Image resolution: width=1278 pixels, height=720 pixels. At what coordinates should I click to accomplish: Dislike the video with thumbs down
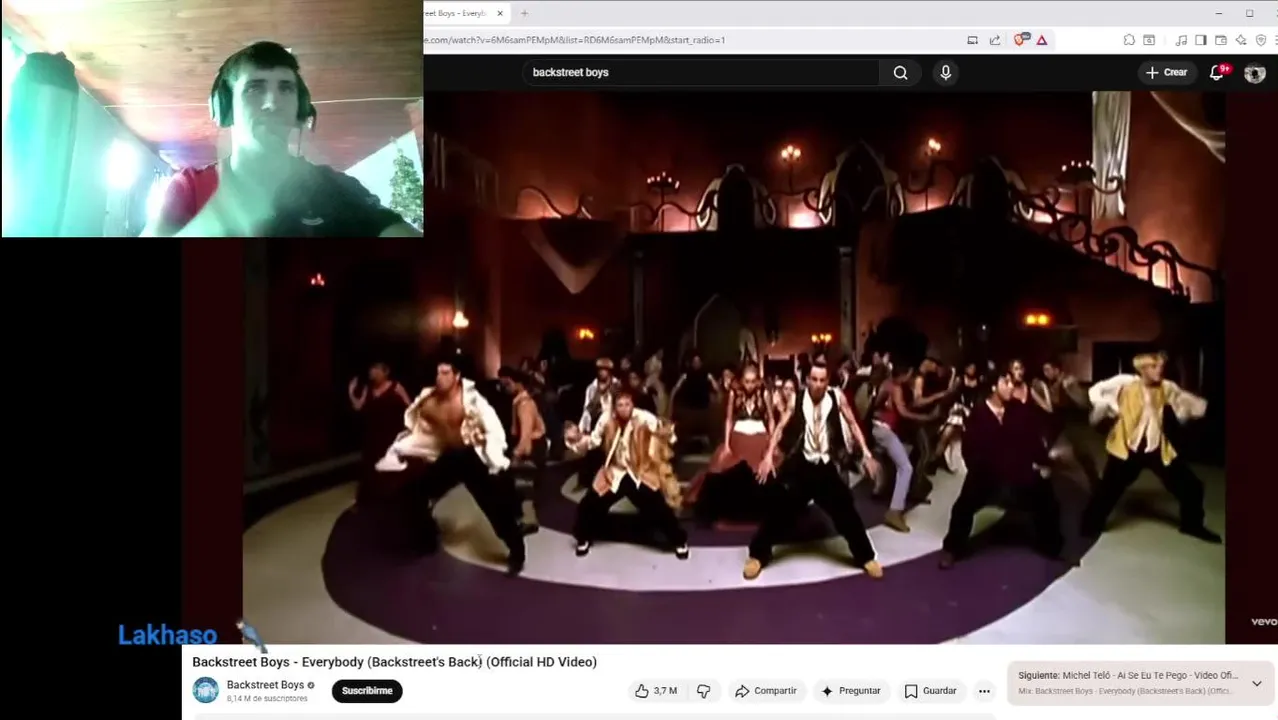pyautogui.click(x=703, y=691)
